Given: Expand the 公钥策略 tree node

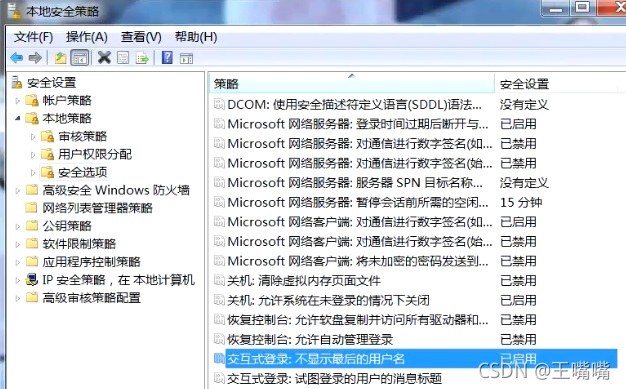Looking at the screenshot, I should point(18,226).
